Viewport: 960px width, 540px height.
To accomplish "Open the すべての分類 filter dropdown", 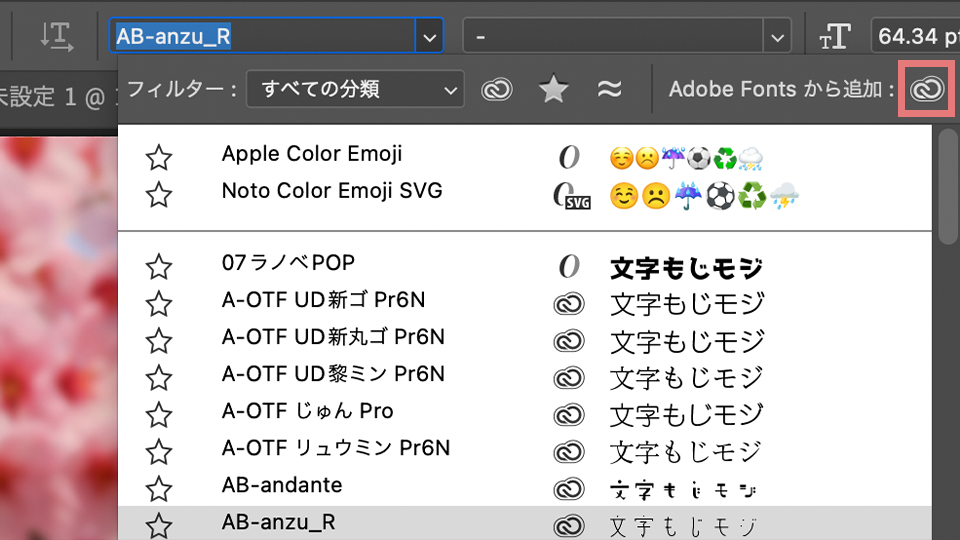I will click(x=355, y=89).
